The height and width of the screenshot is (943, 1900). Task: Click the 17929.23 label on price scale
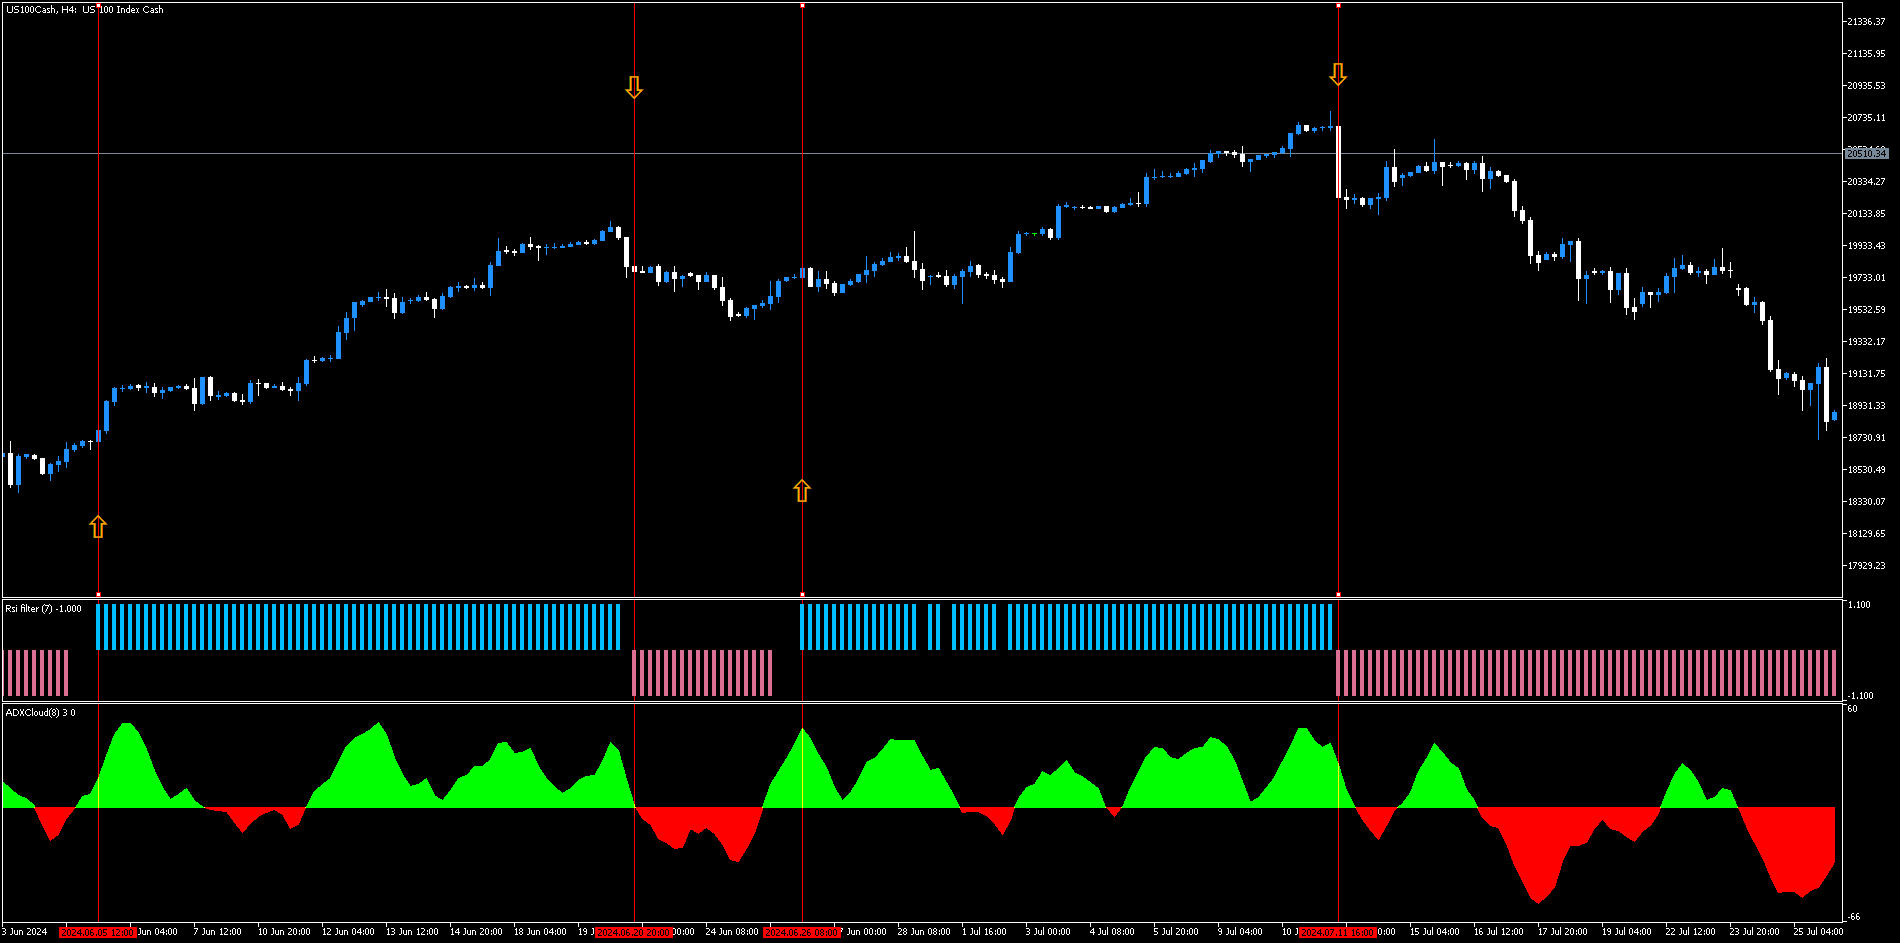click(x=1866, y=566)
